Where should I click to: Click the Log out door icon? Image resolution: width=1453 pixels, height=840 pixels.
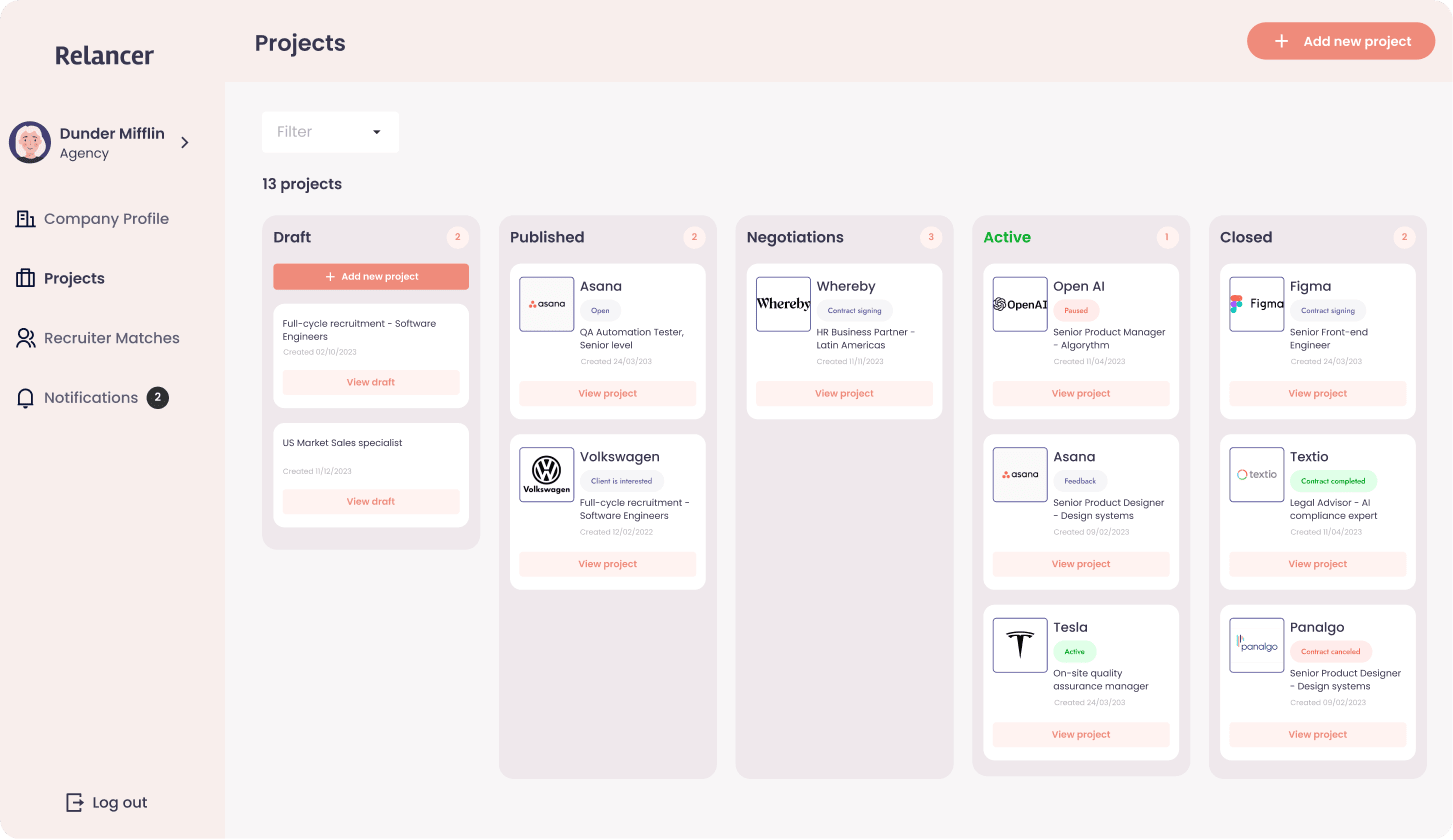[75, 802]
